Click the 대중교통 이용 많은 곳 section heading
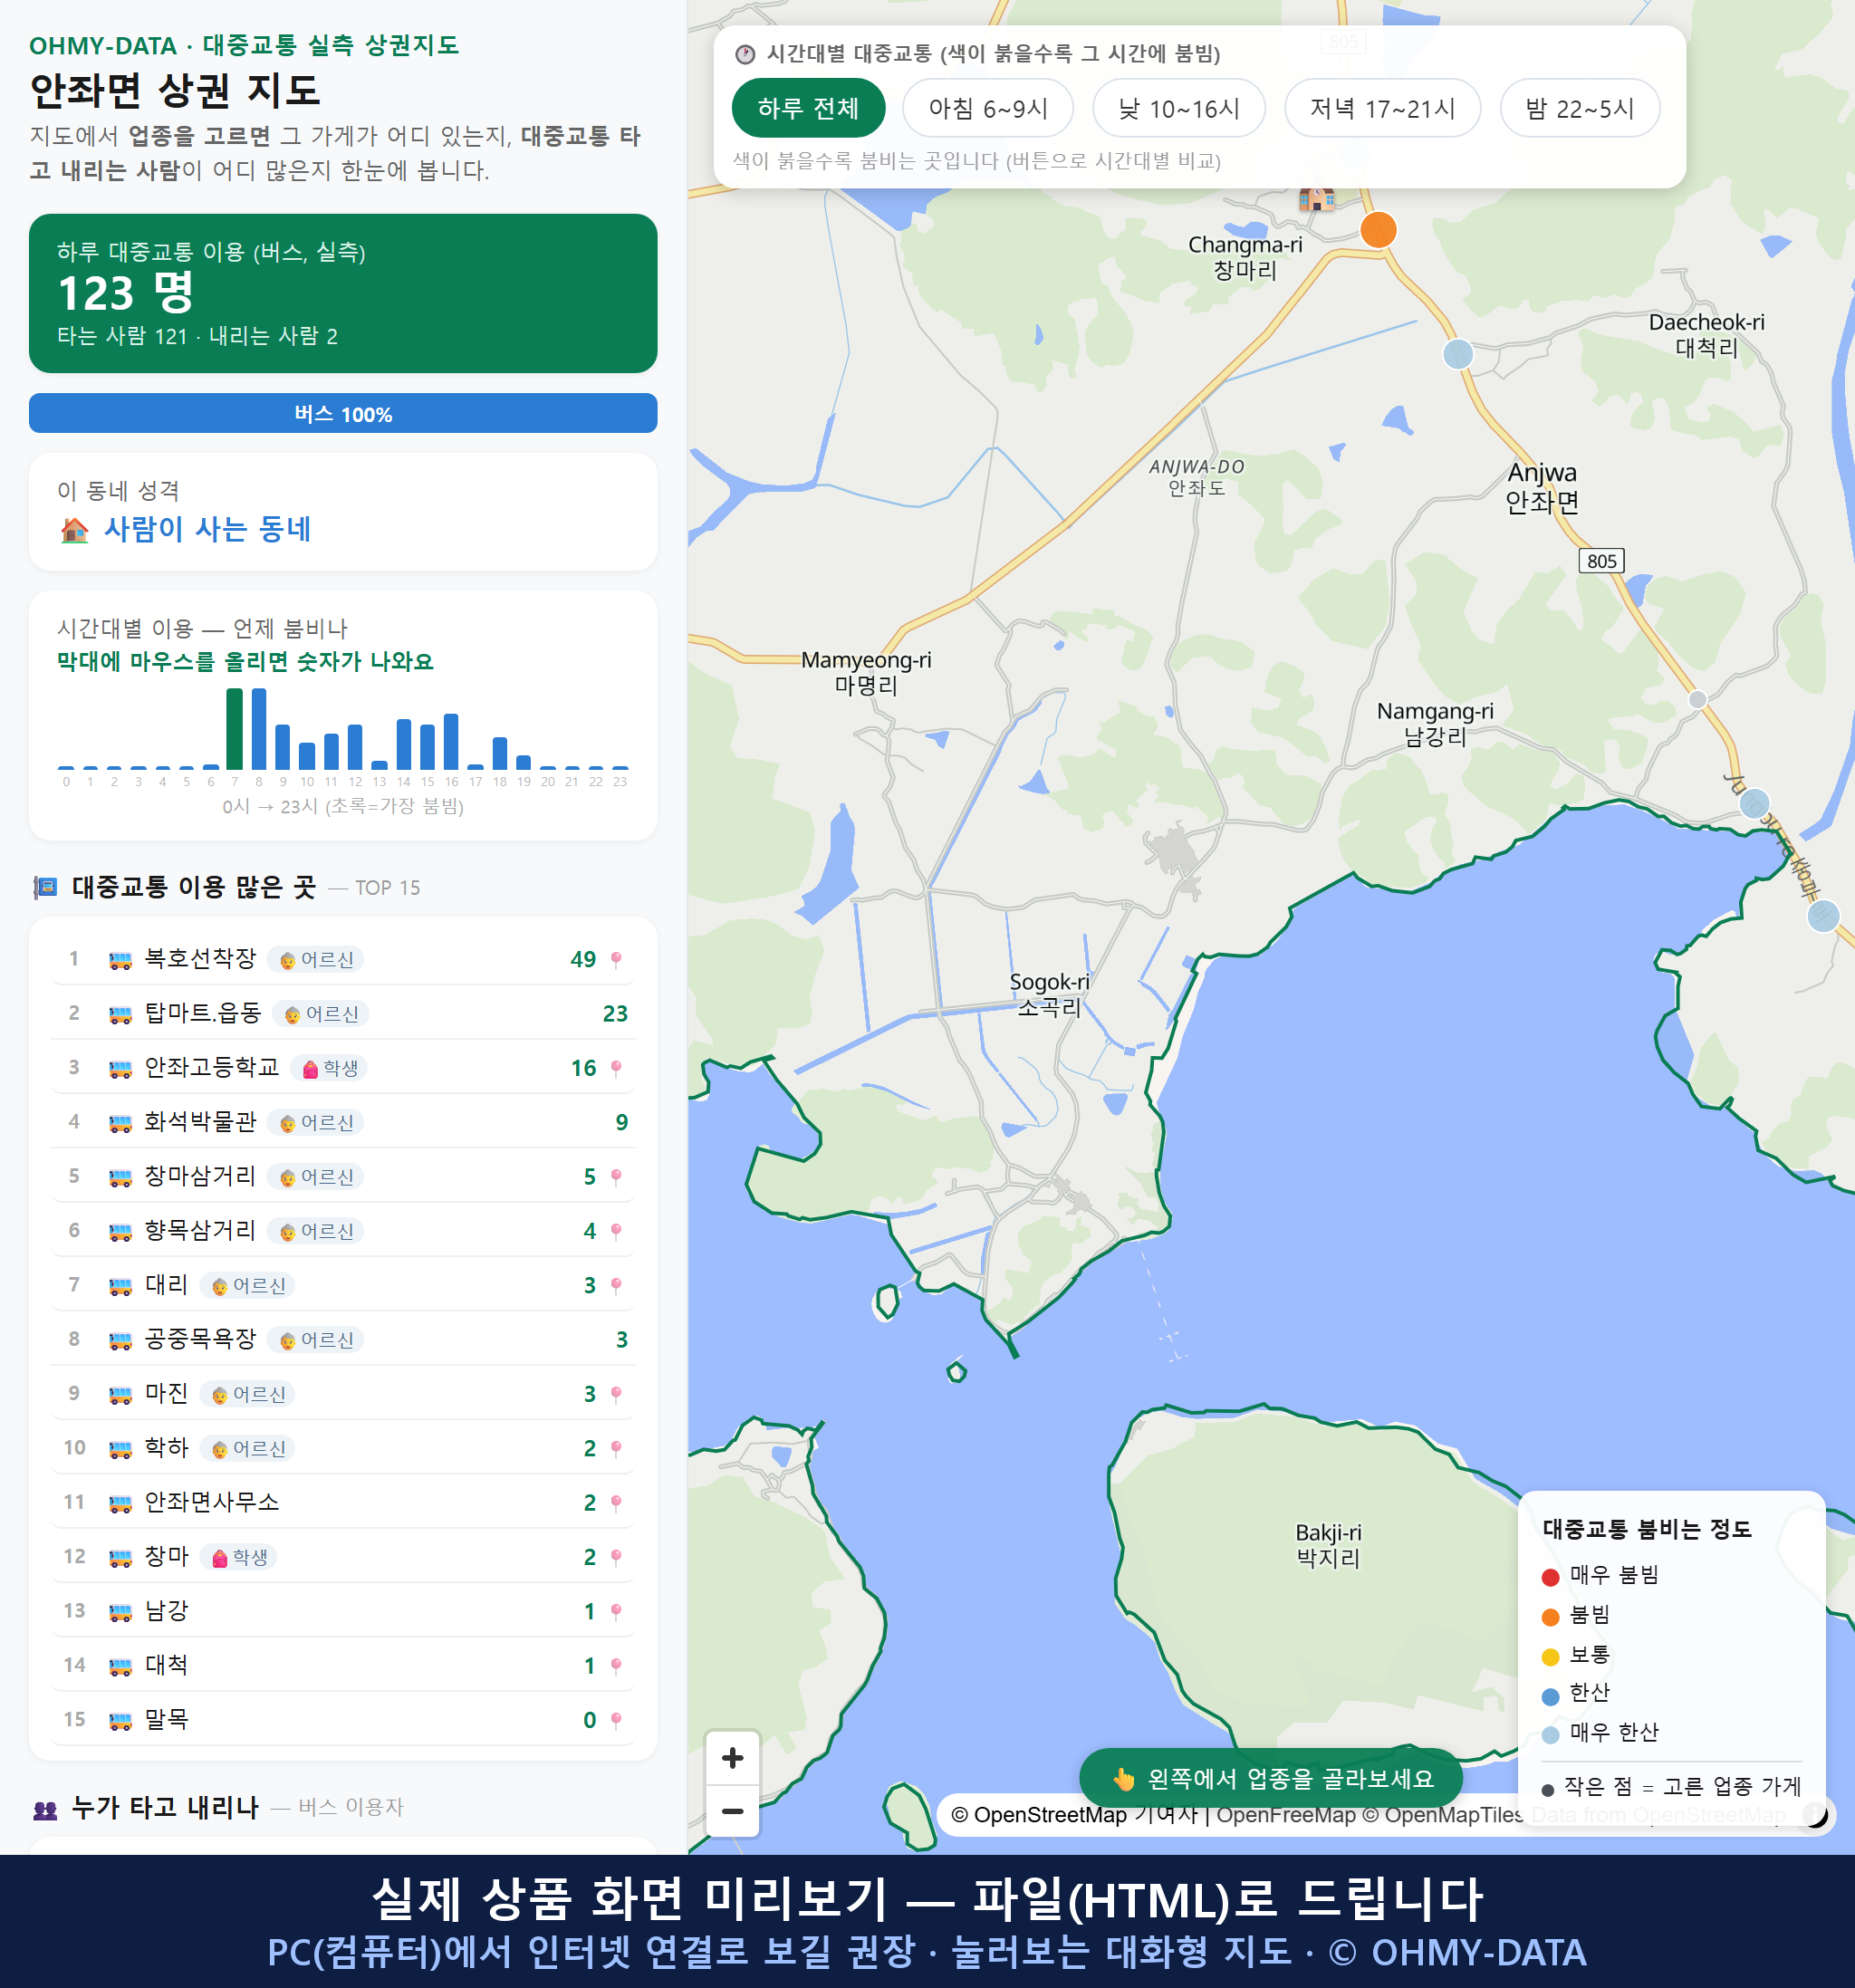 pos(193,887)
